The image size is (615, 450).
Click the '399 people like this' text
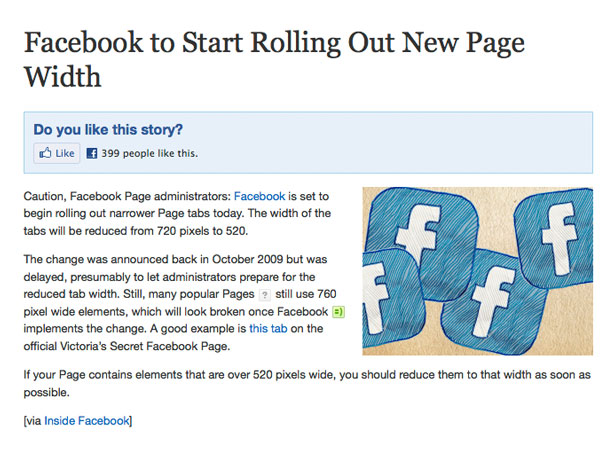[149, 153]
